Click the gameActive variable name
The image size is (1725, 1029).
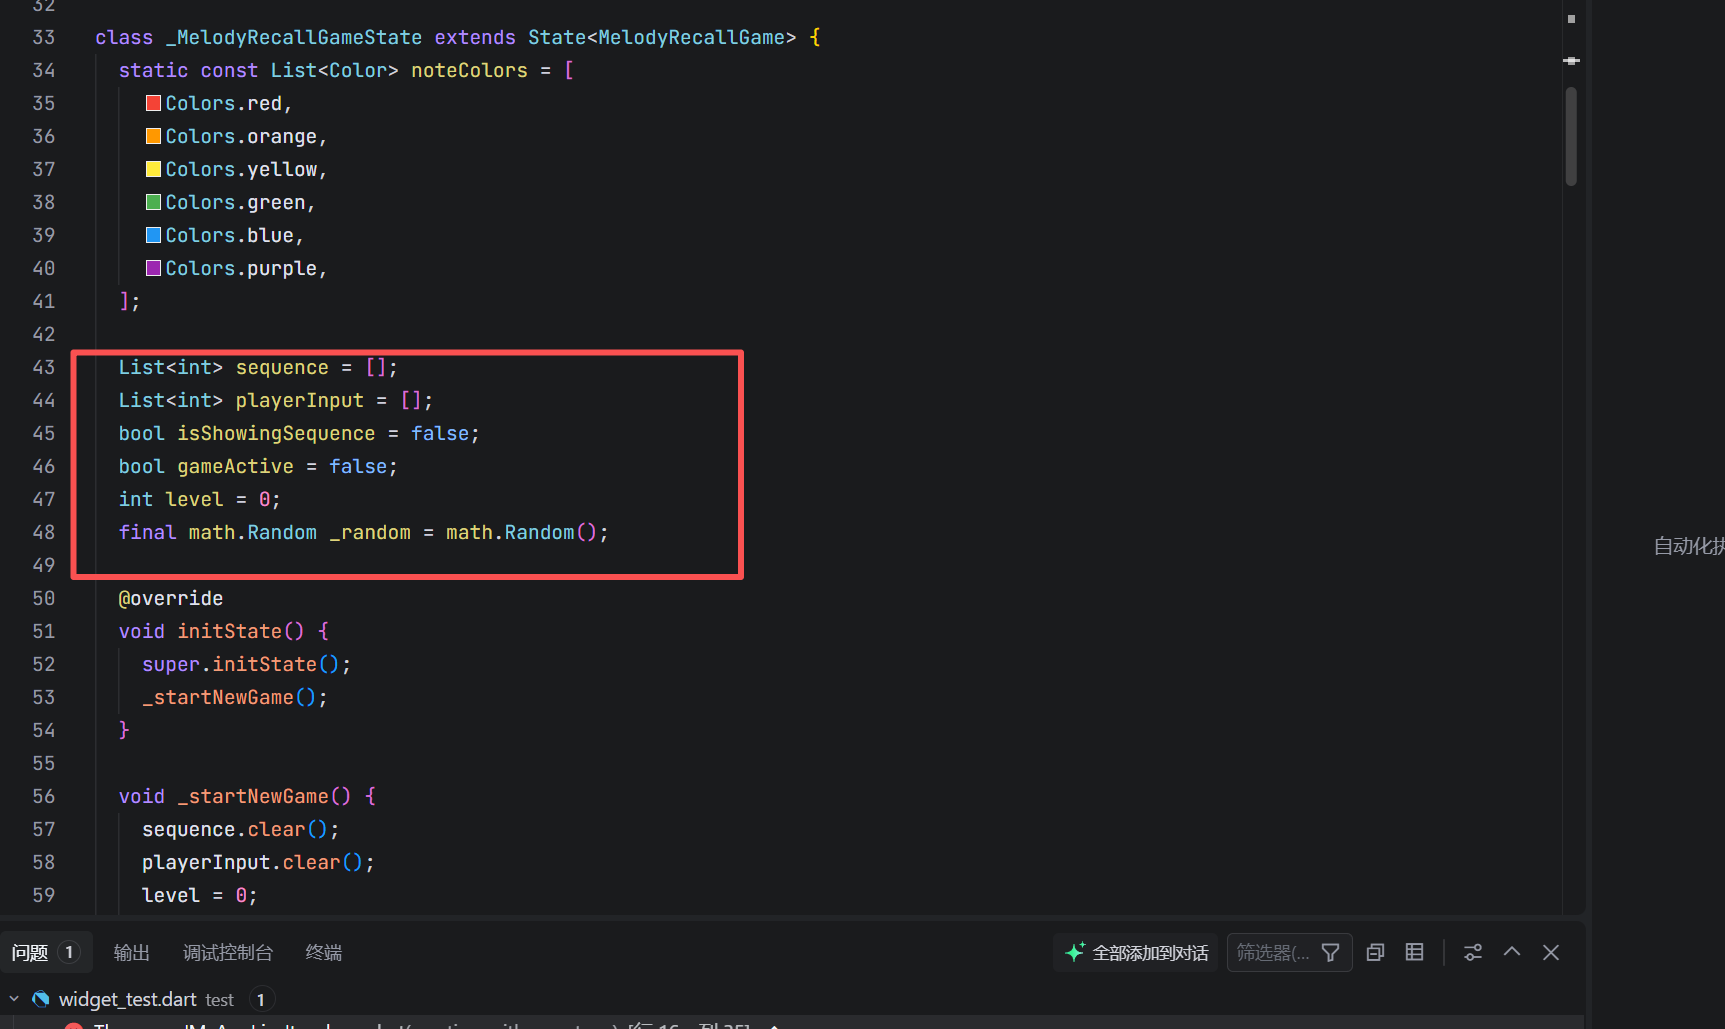click(236, 466)
